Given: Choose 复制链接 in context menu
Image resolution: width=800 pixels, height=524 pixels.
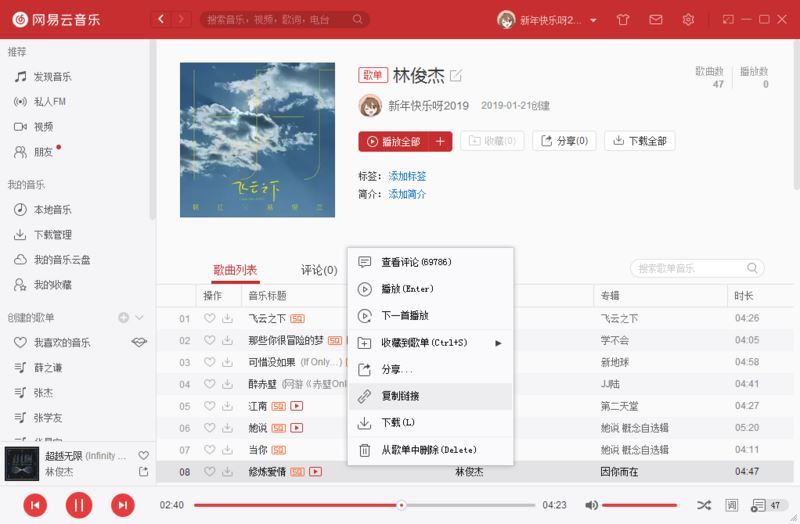Looking at the screenshot, I should [x=431, y=396].
